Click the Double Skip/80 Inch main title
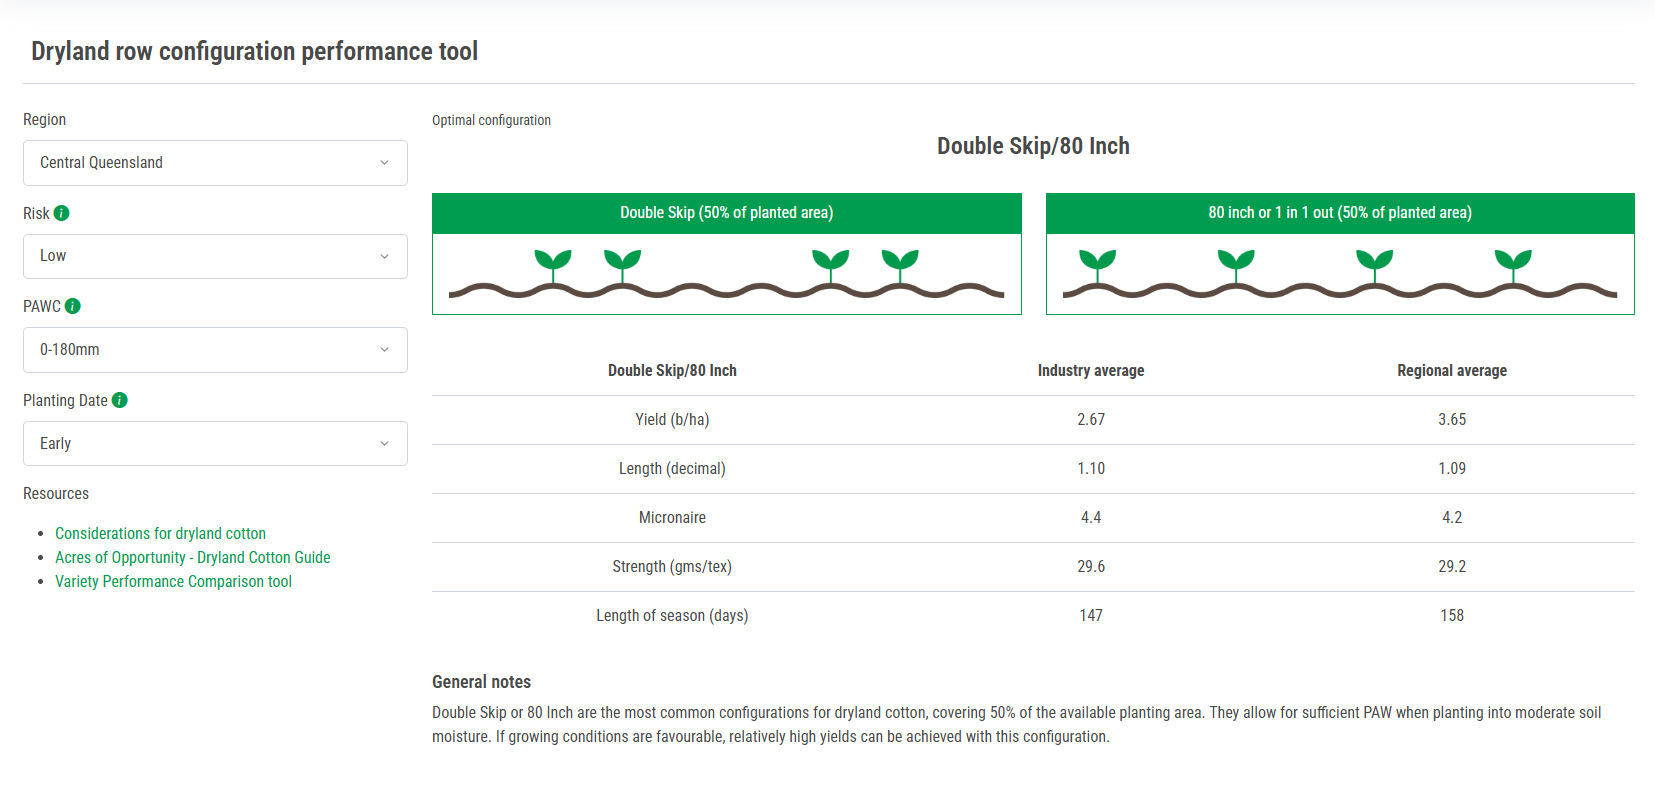The height and width of the screenshot is (788, 1655). (x=1033, y=146)
